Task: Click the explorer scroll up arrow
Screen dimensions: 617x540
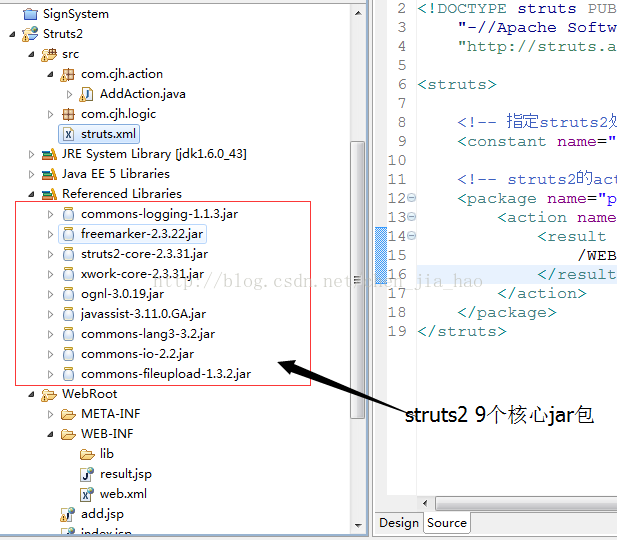Action: [358, 13]
